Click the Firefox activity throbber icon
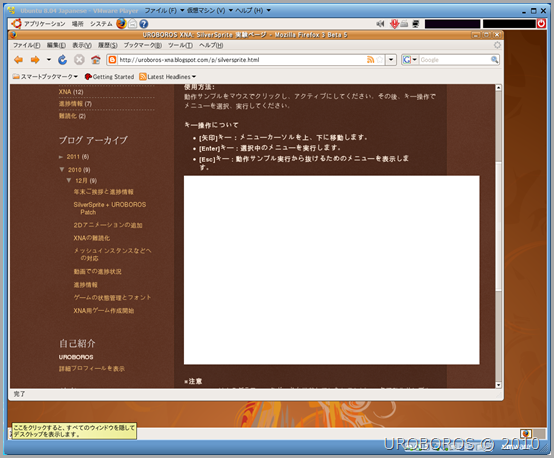Viewport: 554px width, 458px height. click(x=497, y=45)
